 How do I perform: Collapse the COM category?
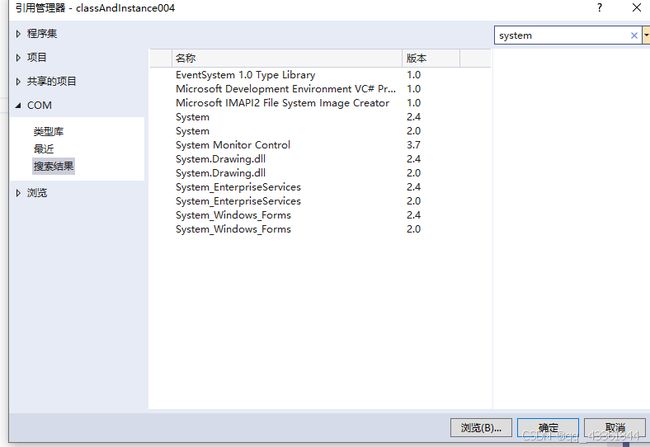pyautogui.click(x=18, y=106)
